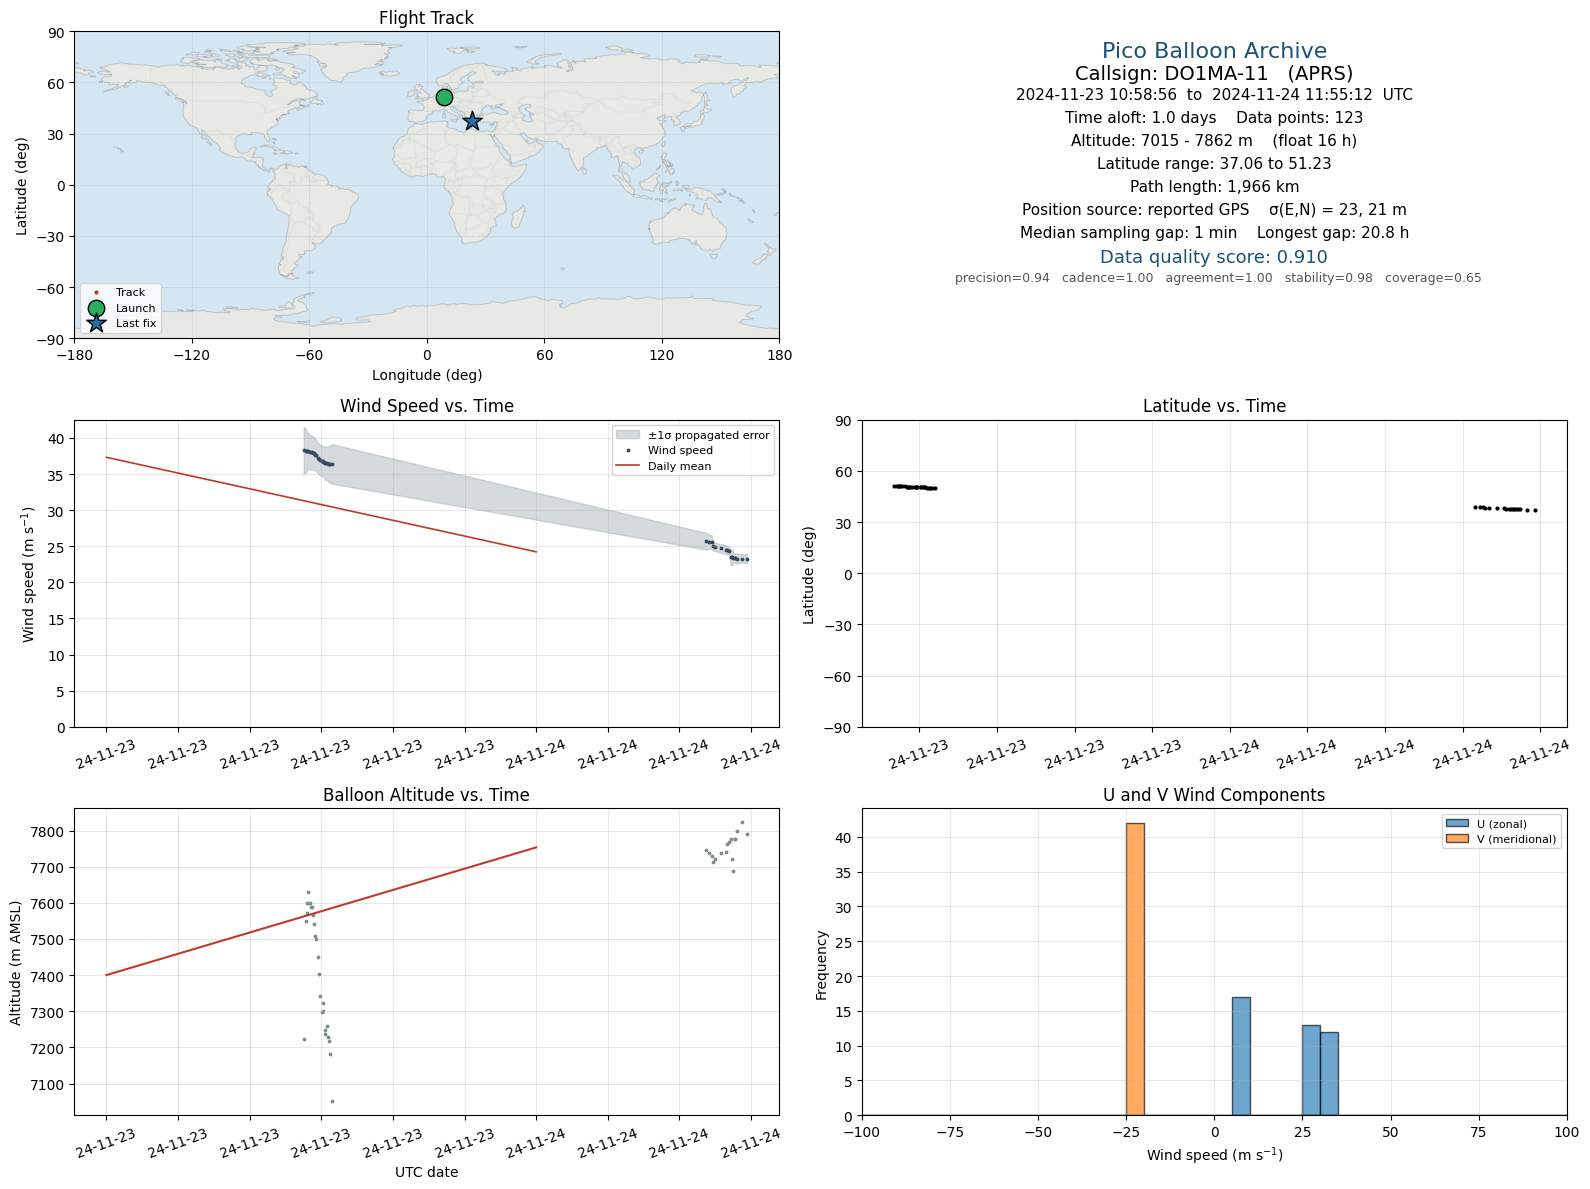This screenshot has height=1189, width=1590.
Task: Click the red daily mean line in Wind Speed plot
Action: tap(321, 505)
